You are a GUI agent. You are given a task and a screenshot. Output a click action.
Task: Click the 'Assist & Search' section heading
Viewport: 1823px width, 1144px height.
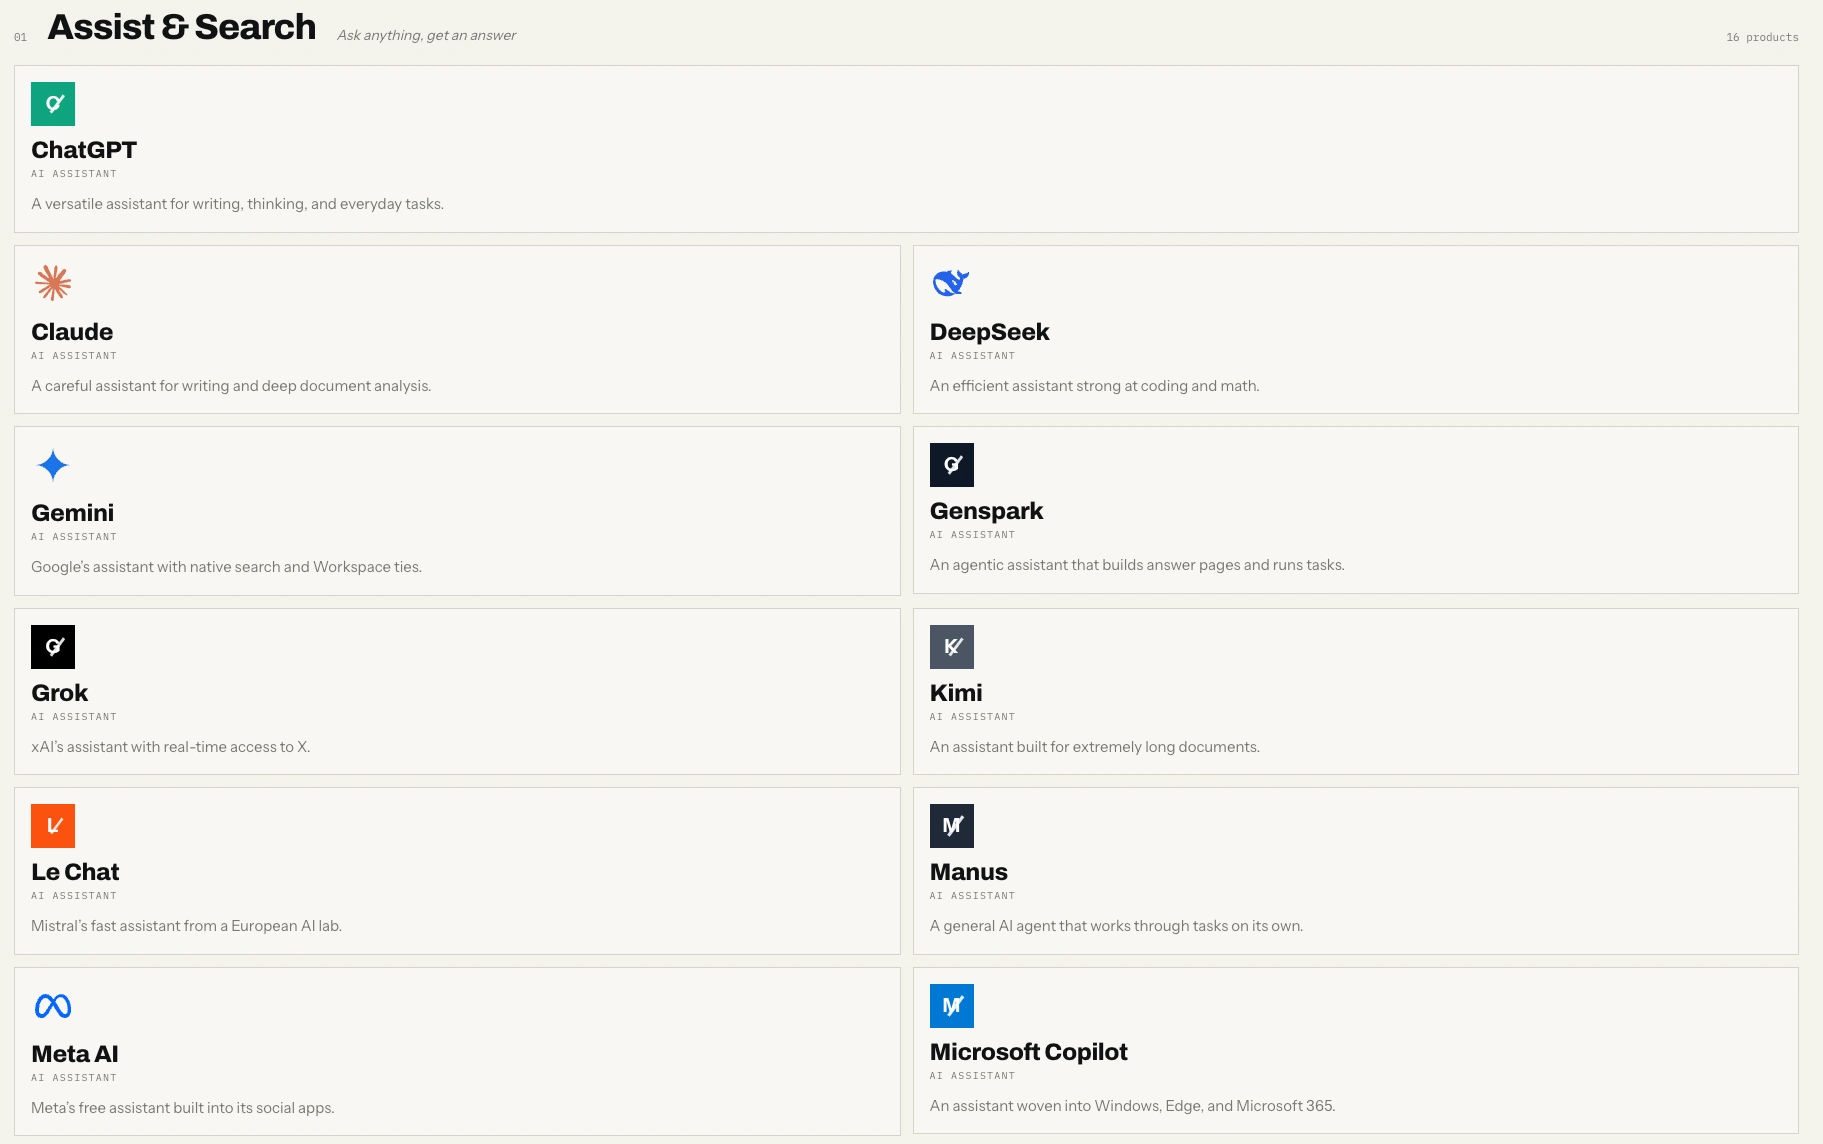pos(182,27)
